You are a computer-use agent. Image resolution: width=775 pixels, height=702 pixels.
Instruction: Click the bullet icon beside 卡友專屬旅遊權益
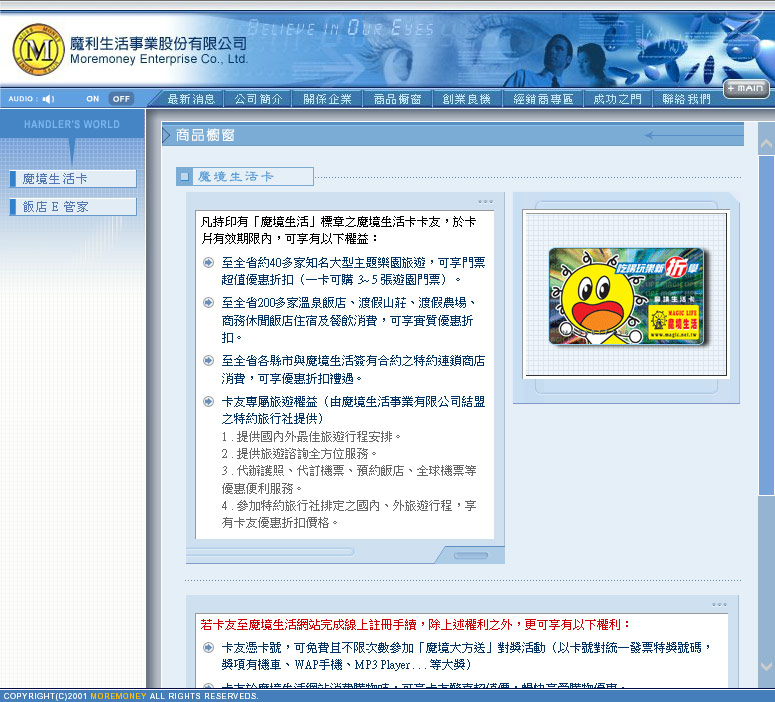point(209,401)
